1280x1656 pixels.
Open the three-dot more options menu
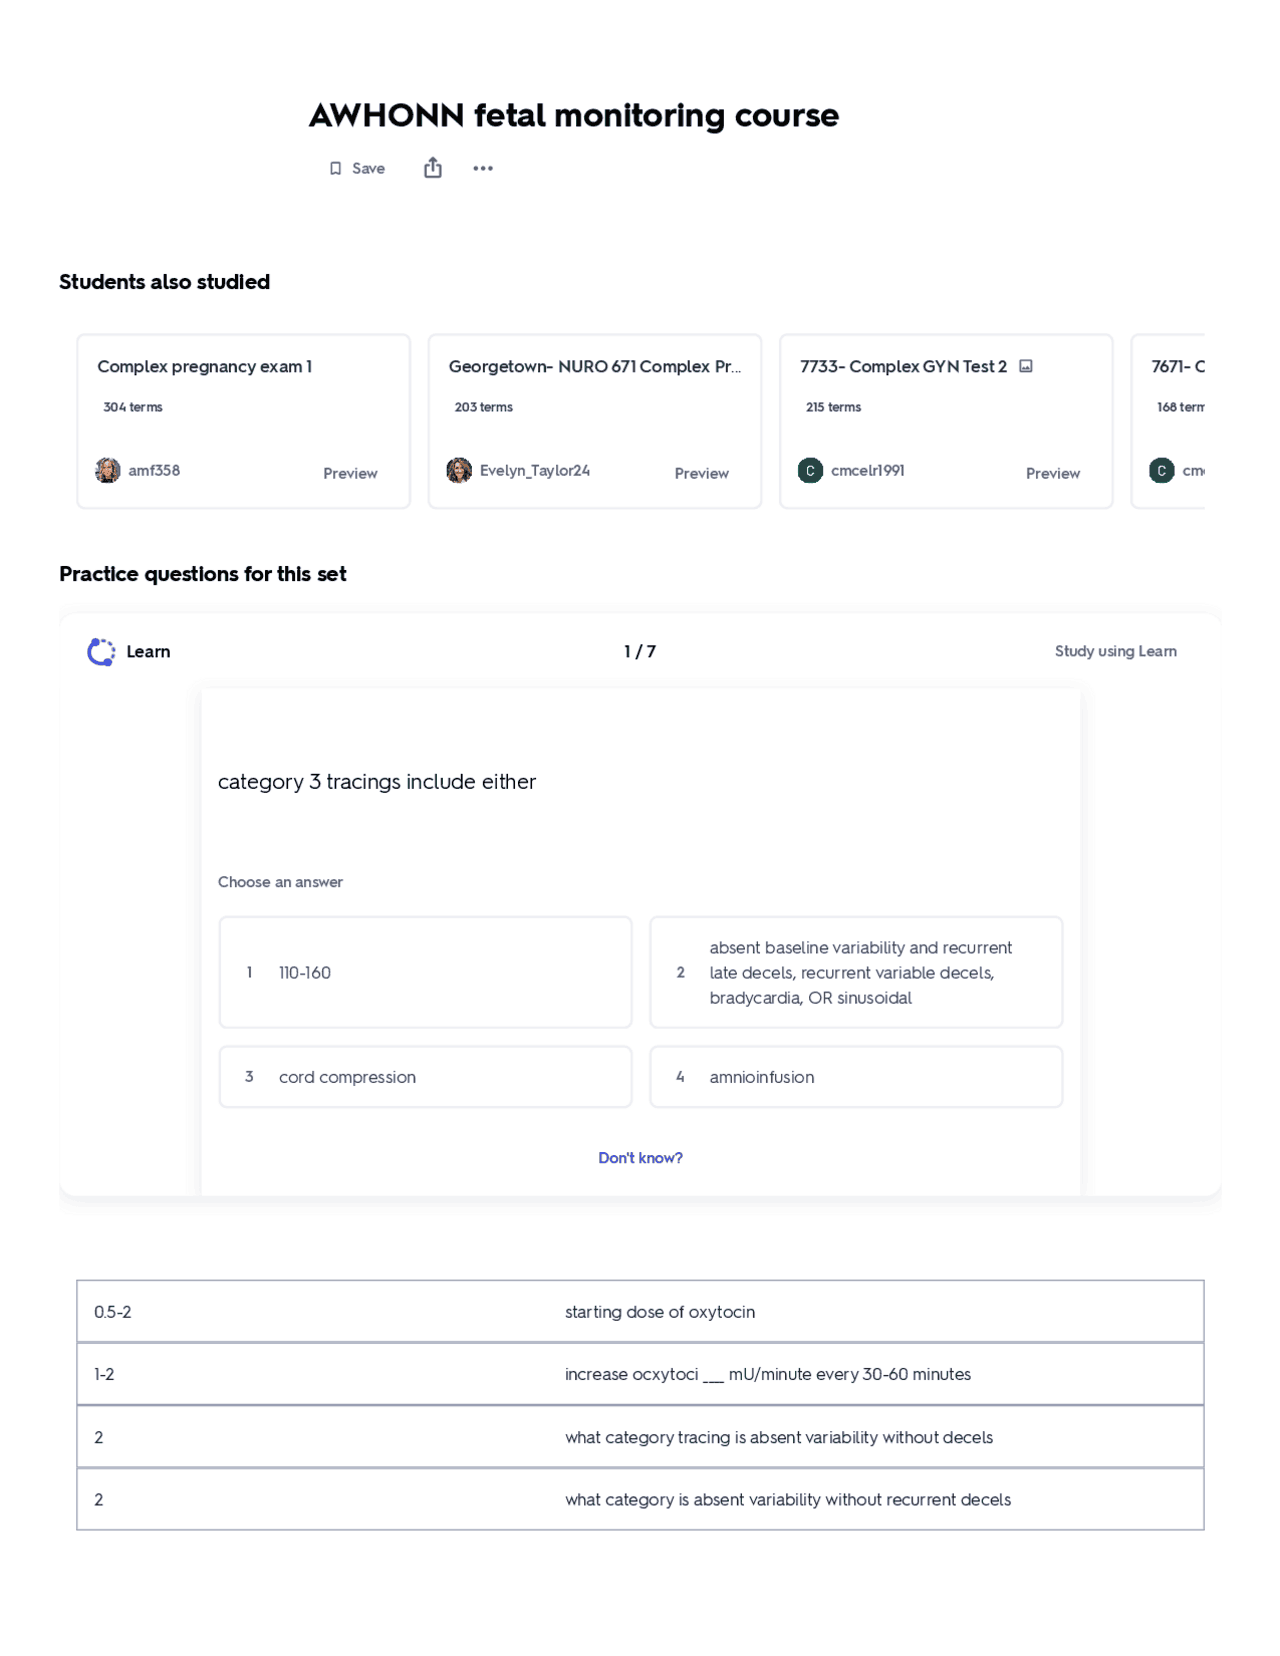(x=483, y=168)
